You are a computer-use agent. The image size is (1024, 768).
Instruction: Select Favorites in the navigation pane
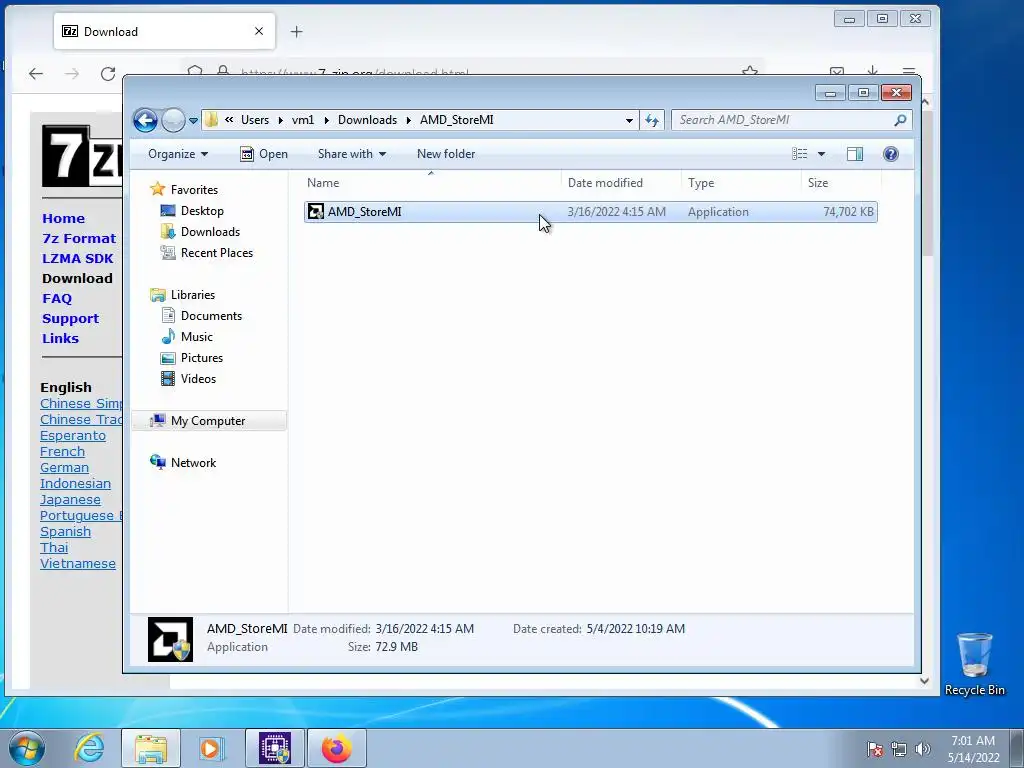[194, 189]
